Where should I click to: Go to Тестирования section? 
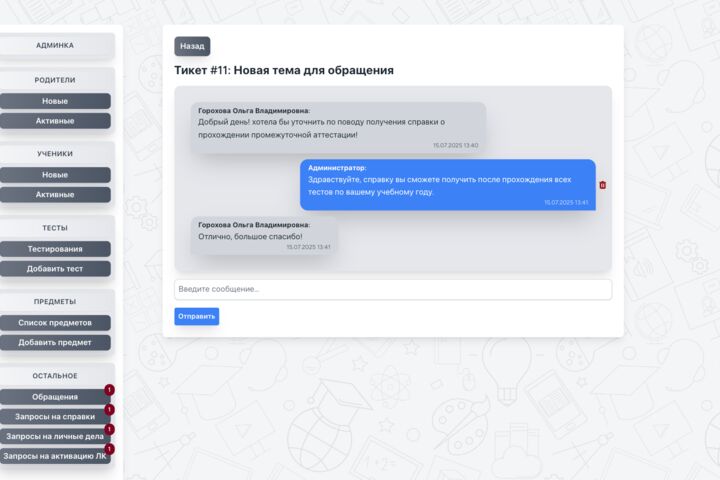point(55,249)
